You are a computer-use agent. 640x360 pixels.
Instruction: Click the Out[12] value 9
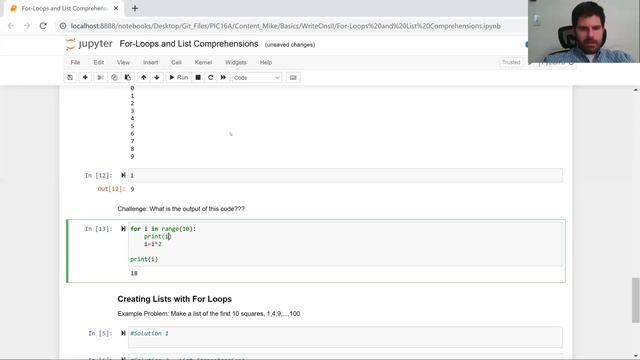[x=132, y=189]
